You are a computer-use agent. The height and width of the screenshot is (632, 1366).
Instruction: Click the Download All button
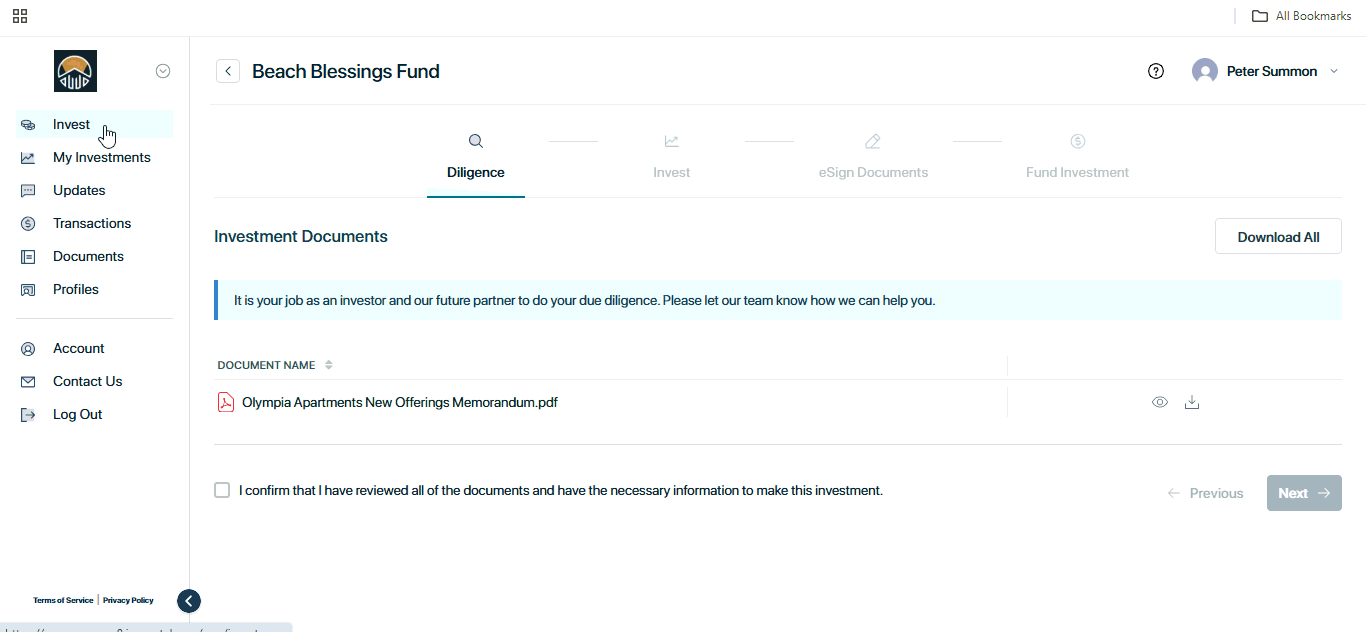point(1278,237)
